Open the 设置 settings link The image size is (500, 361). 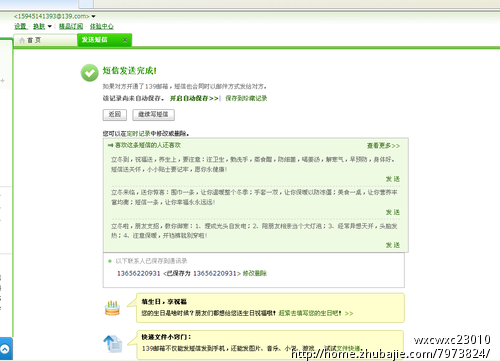coord(20,26)
